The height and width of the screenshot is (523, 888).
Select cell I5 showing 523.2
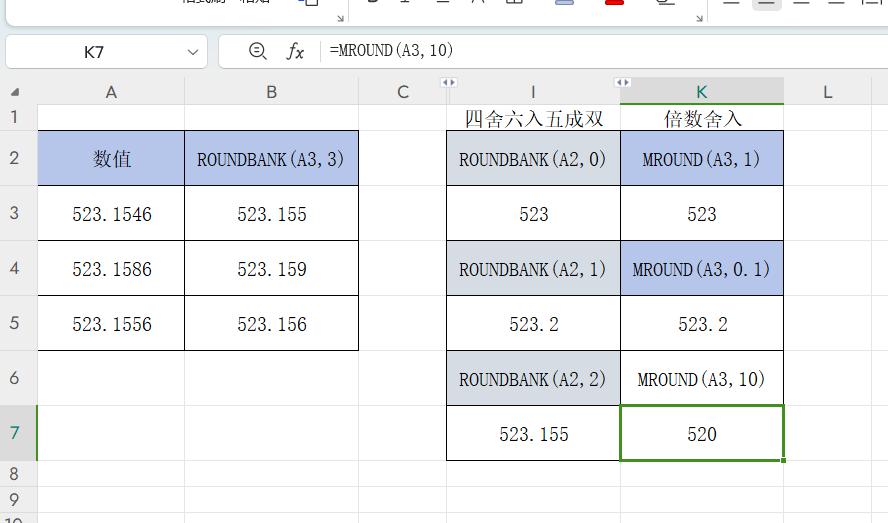click(533, 323)
